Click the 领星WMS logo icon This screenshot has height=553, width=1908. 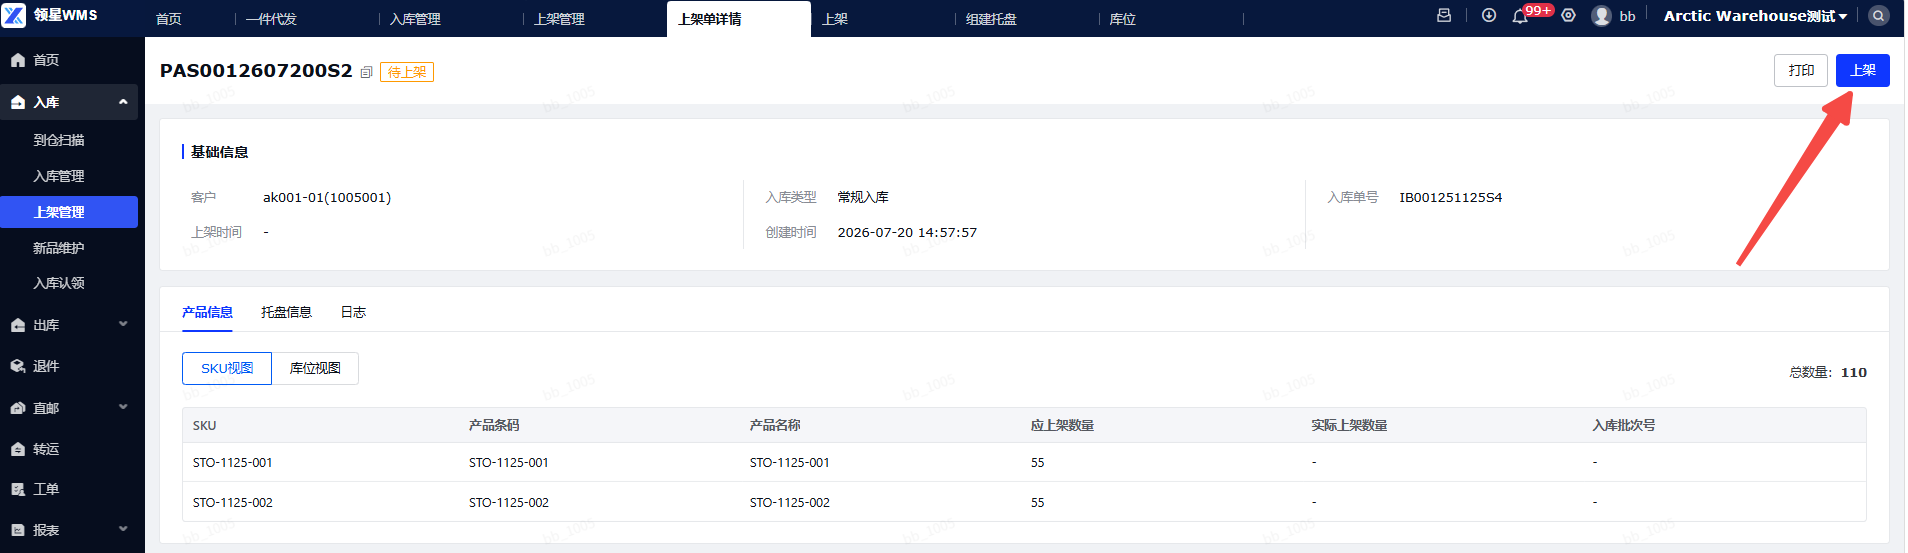pyautogui.click(x=14, y=15)
